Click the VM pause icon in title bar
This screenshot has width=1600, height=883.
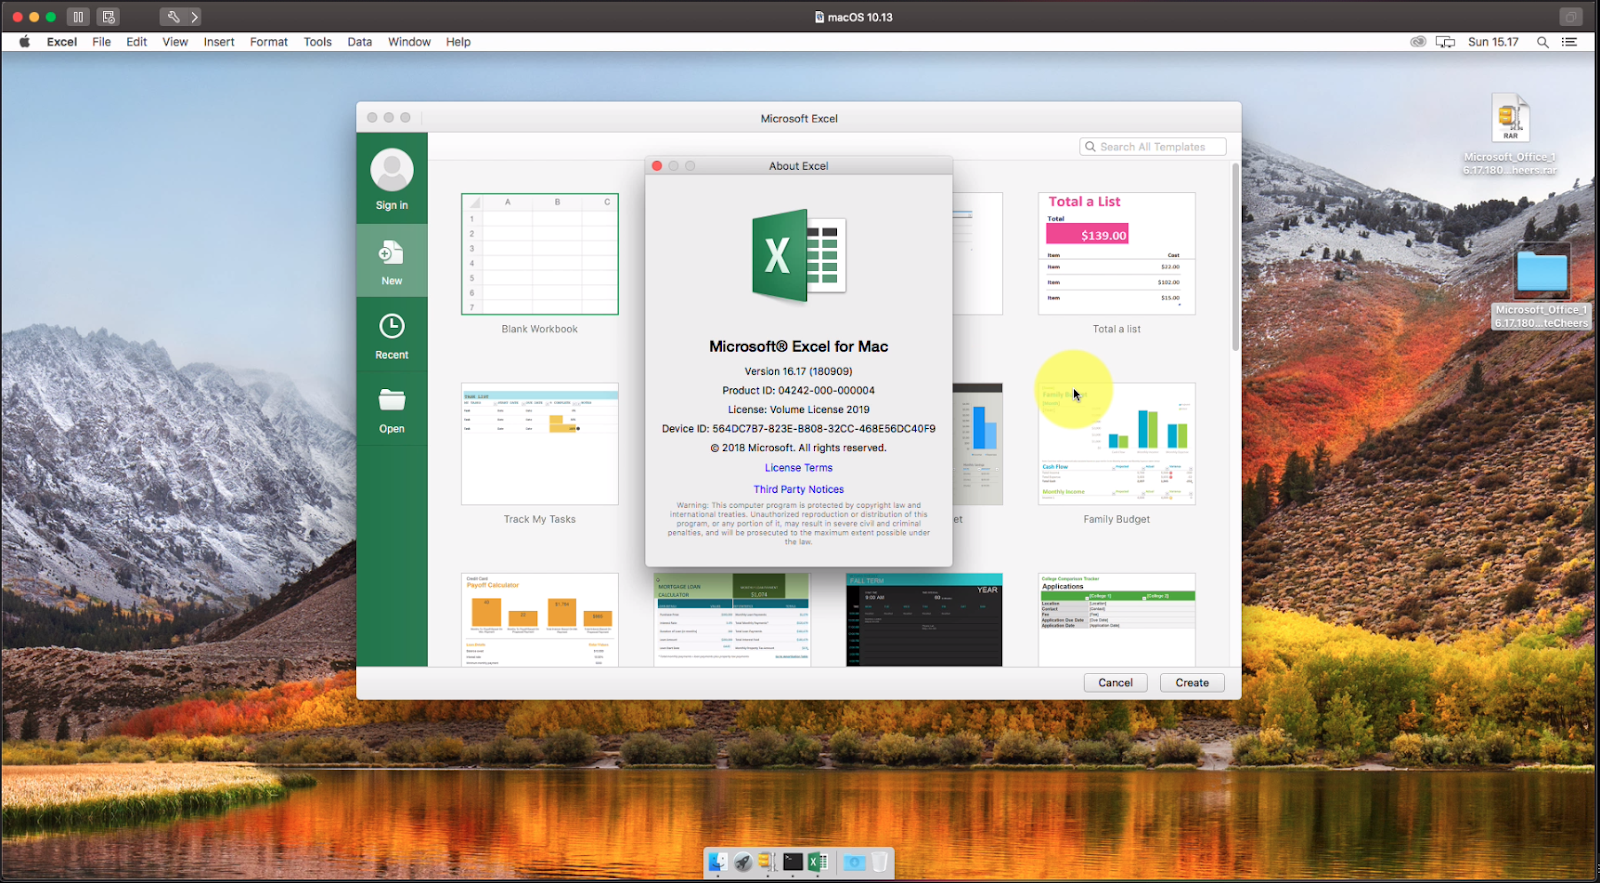click(x=78, y=17)
